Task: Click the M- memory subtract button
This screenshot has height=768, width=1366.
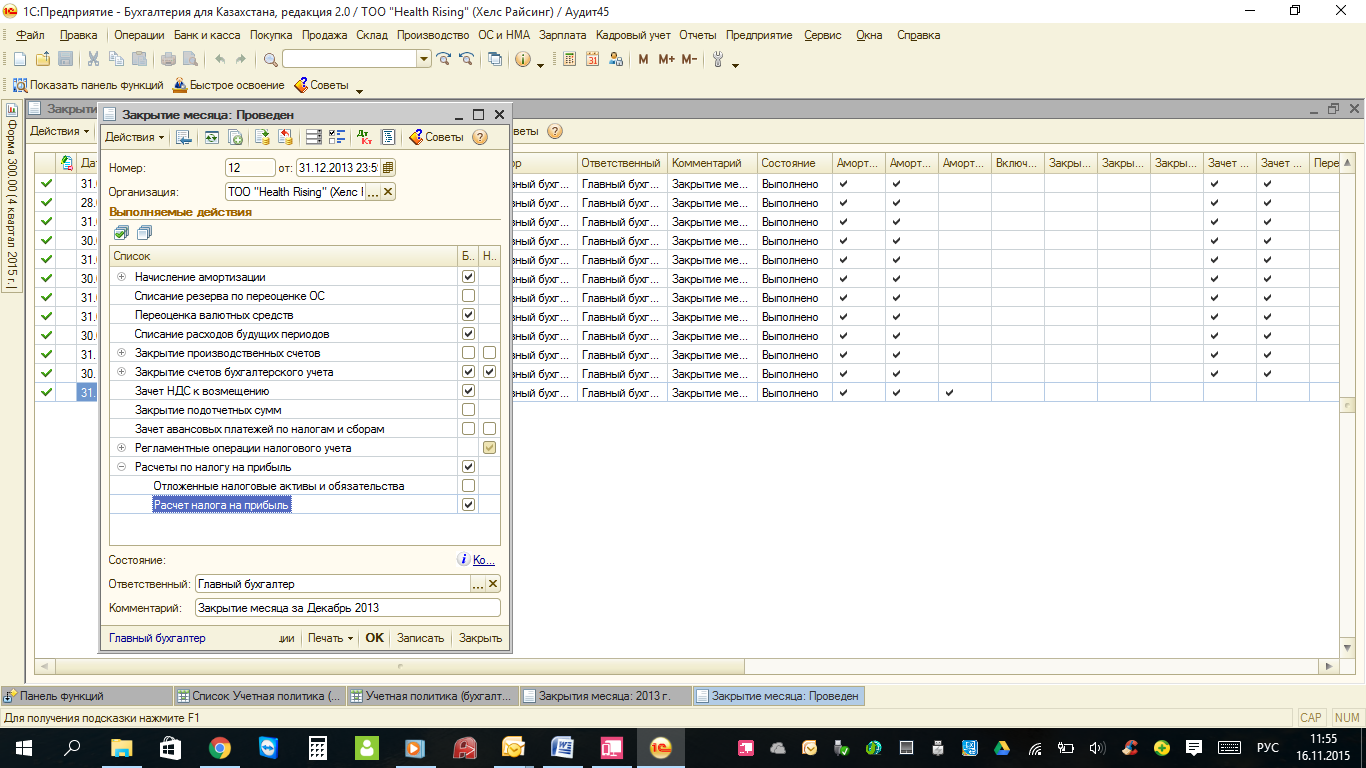Action: point(689,59)
